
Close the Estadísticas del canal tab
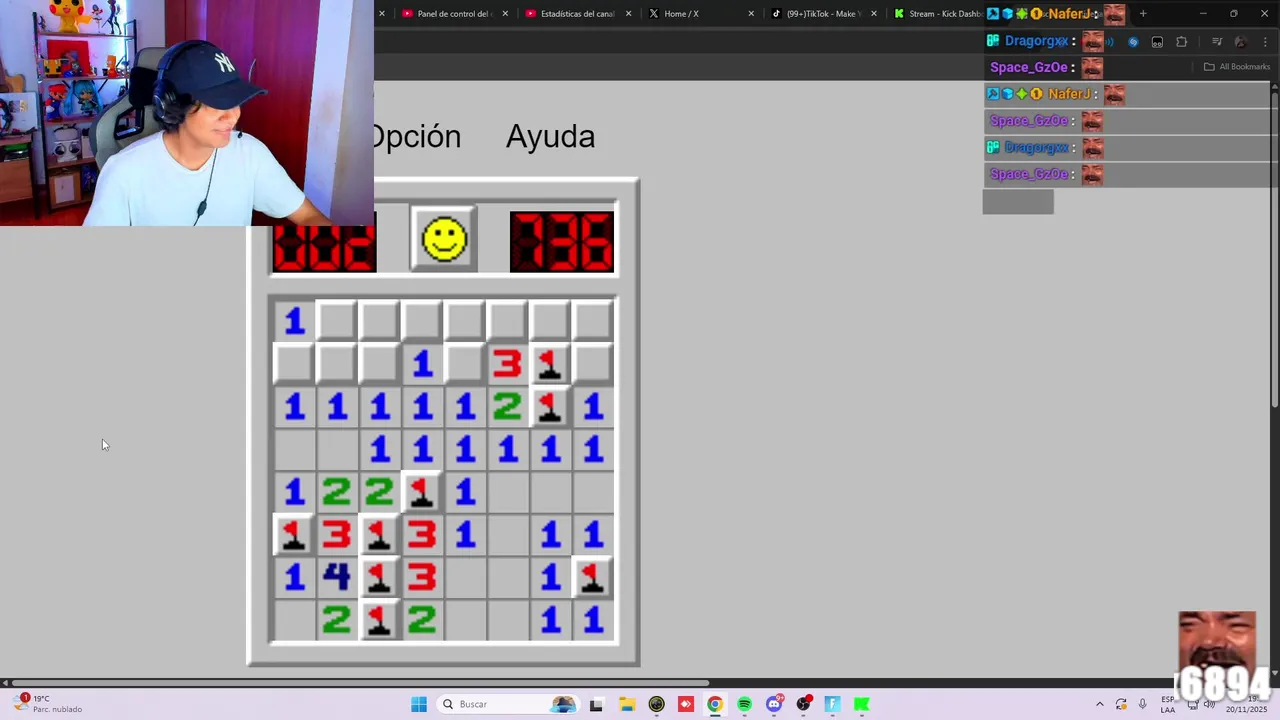tap(629, 14)
